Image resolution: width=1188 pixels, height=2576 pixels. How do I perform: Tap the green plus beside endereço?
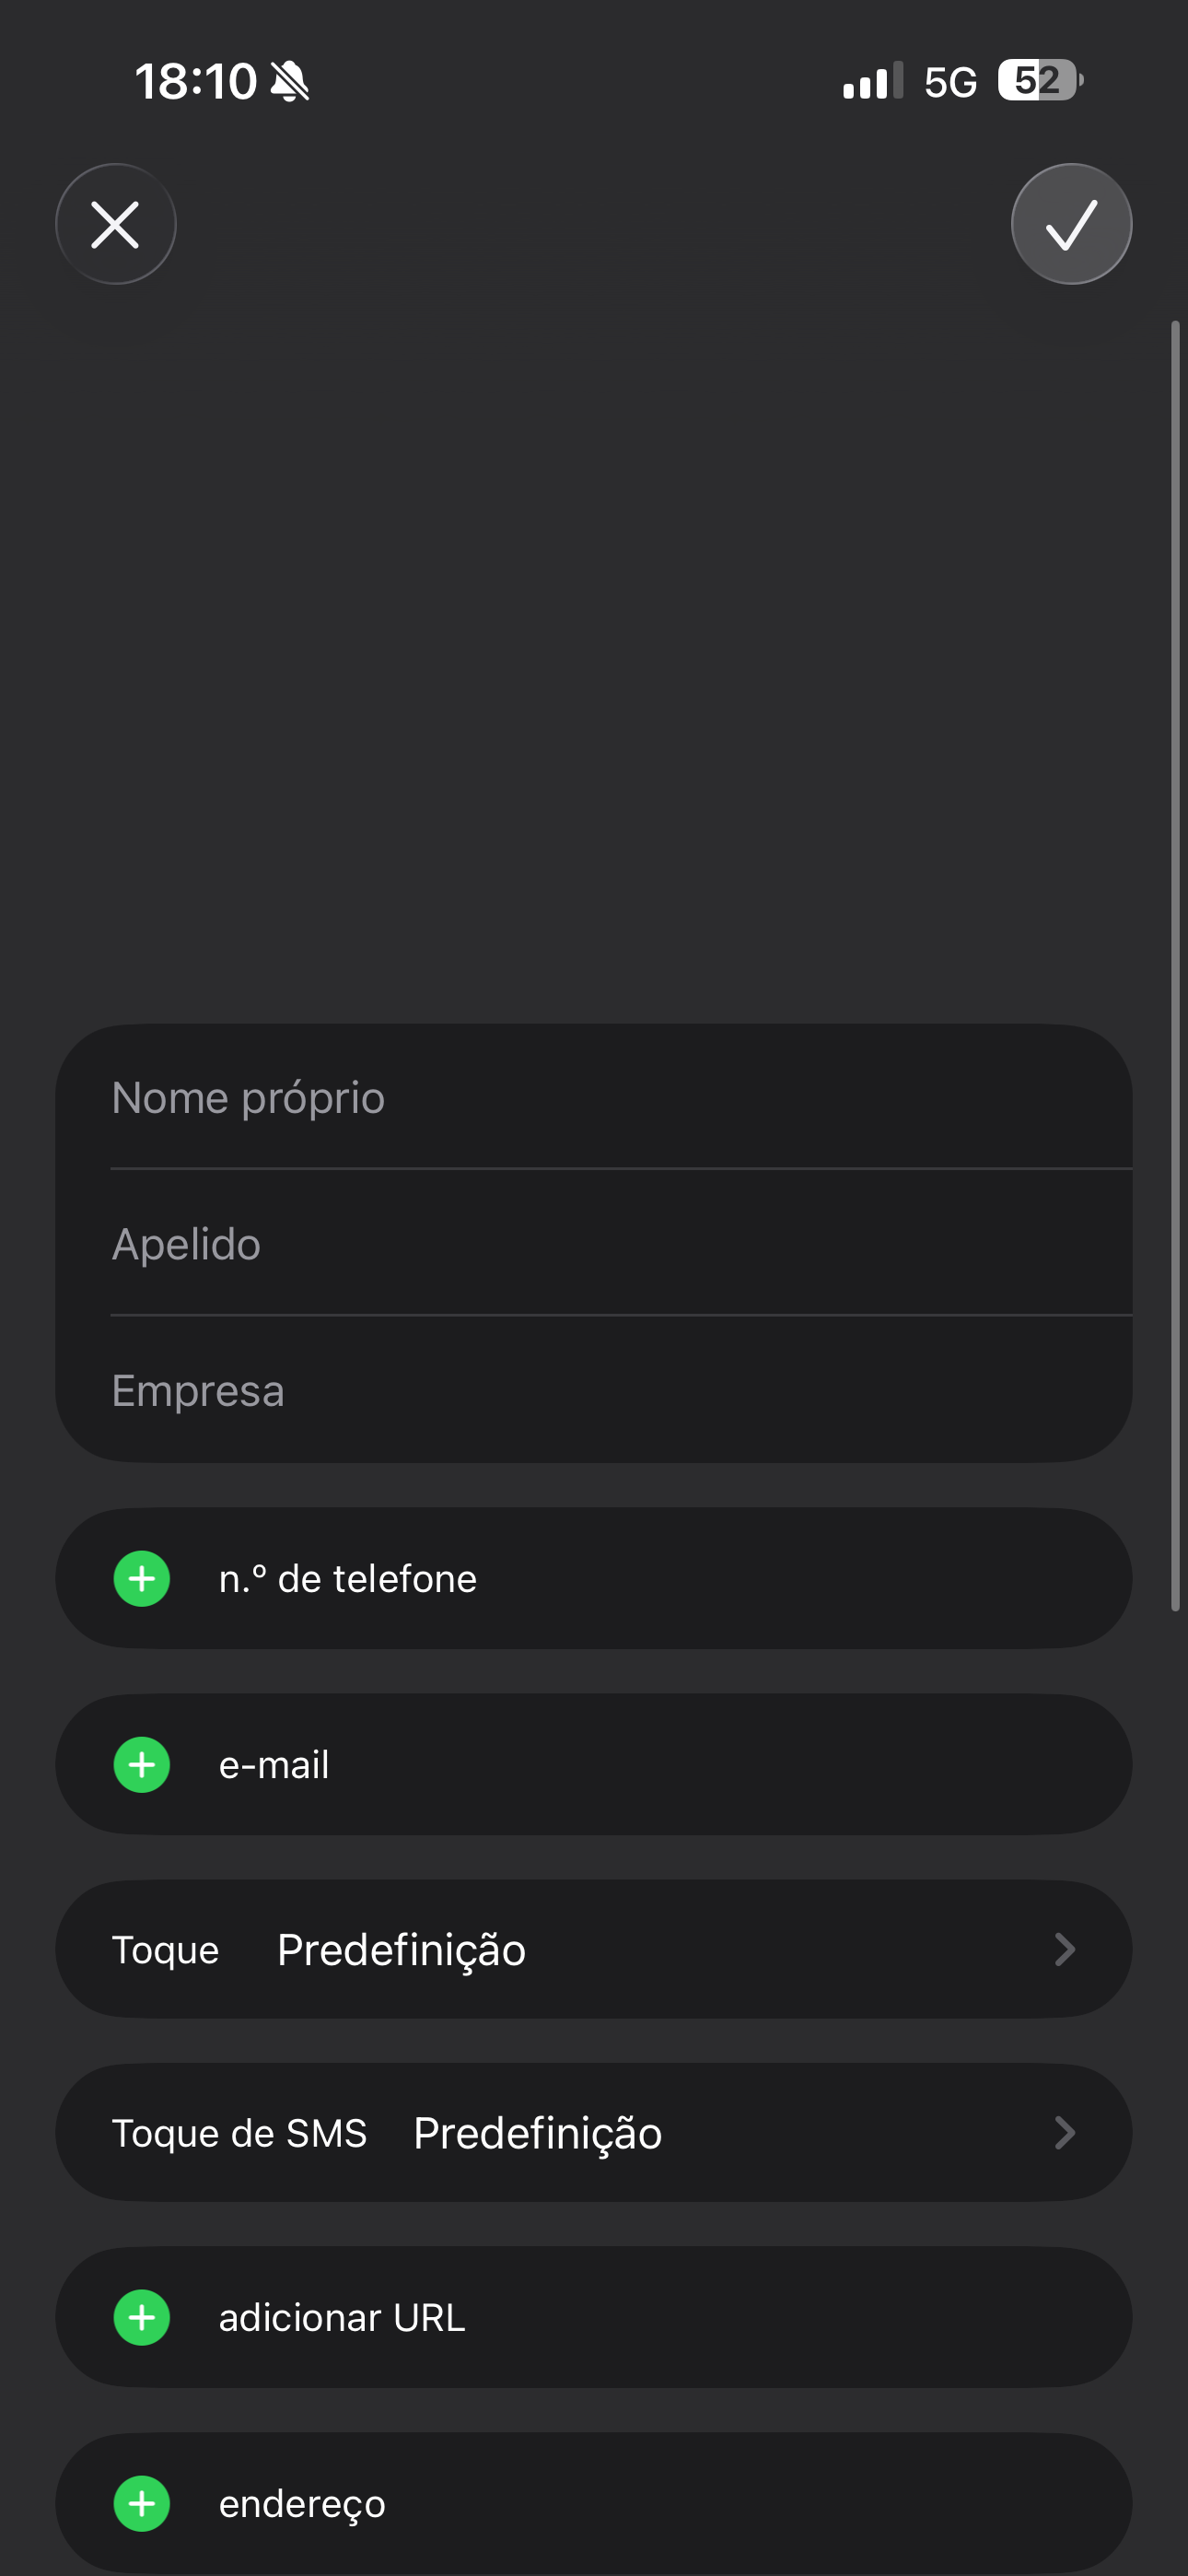(x=142, y=2503)
